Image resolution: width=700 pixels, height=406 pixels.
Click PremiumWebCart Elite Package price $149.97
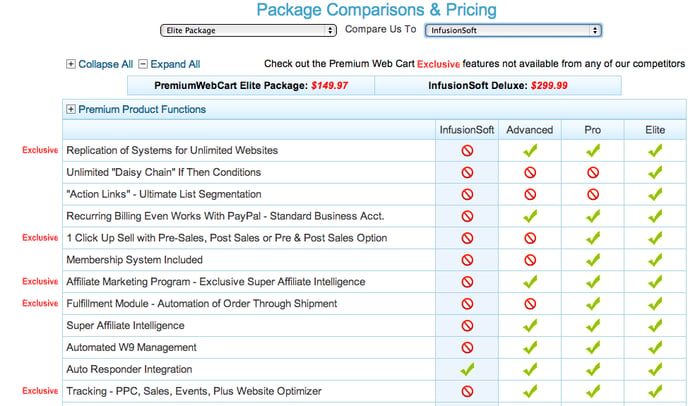[329, 86]
